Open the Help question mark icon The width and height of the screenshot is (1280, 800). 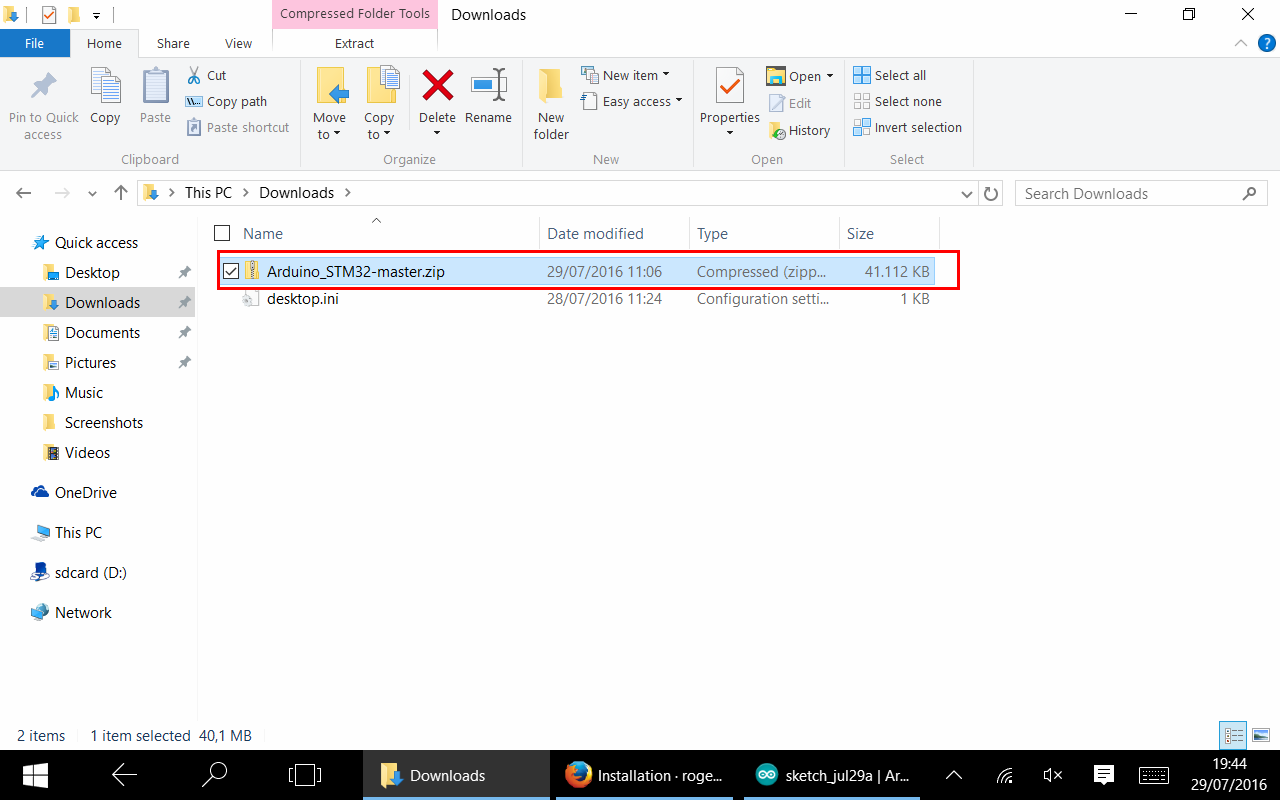coord(1266,44)
